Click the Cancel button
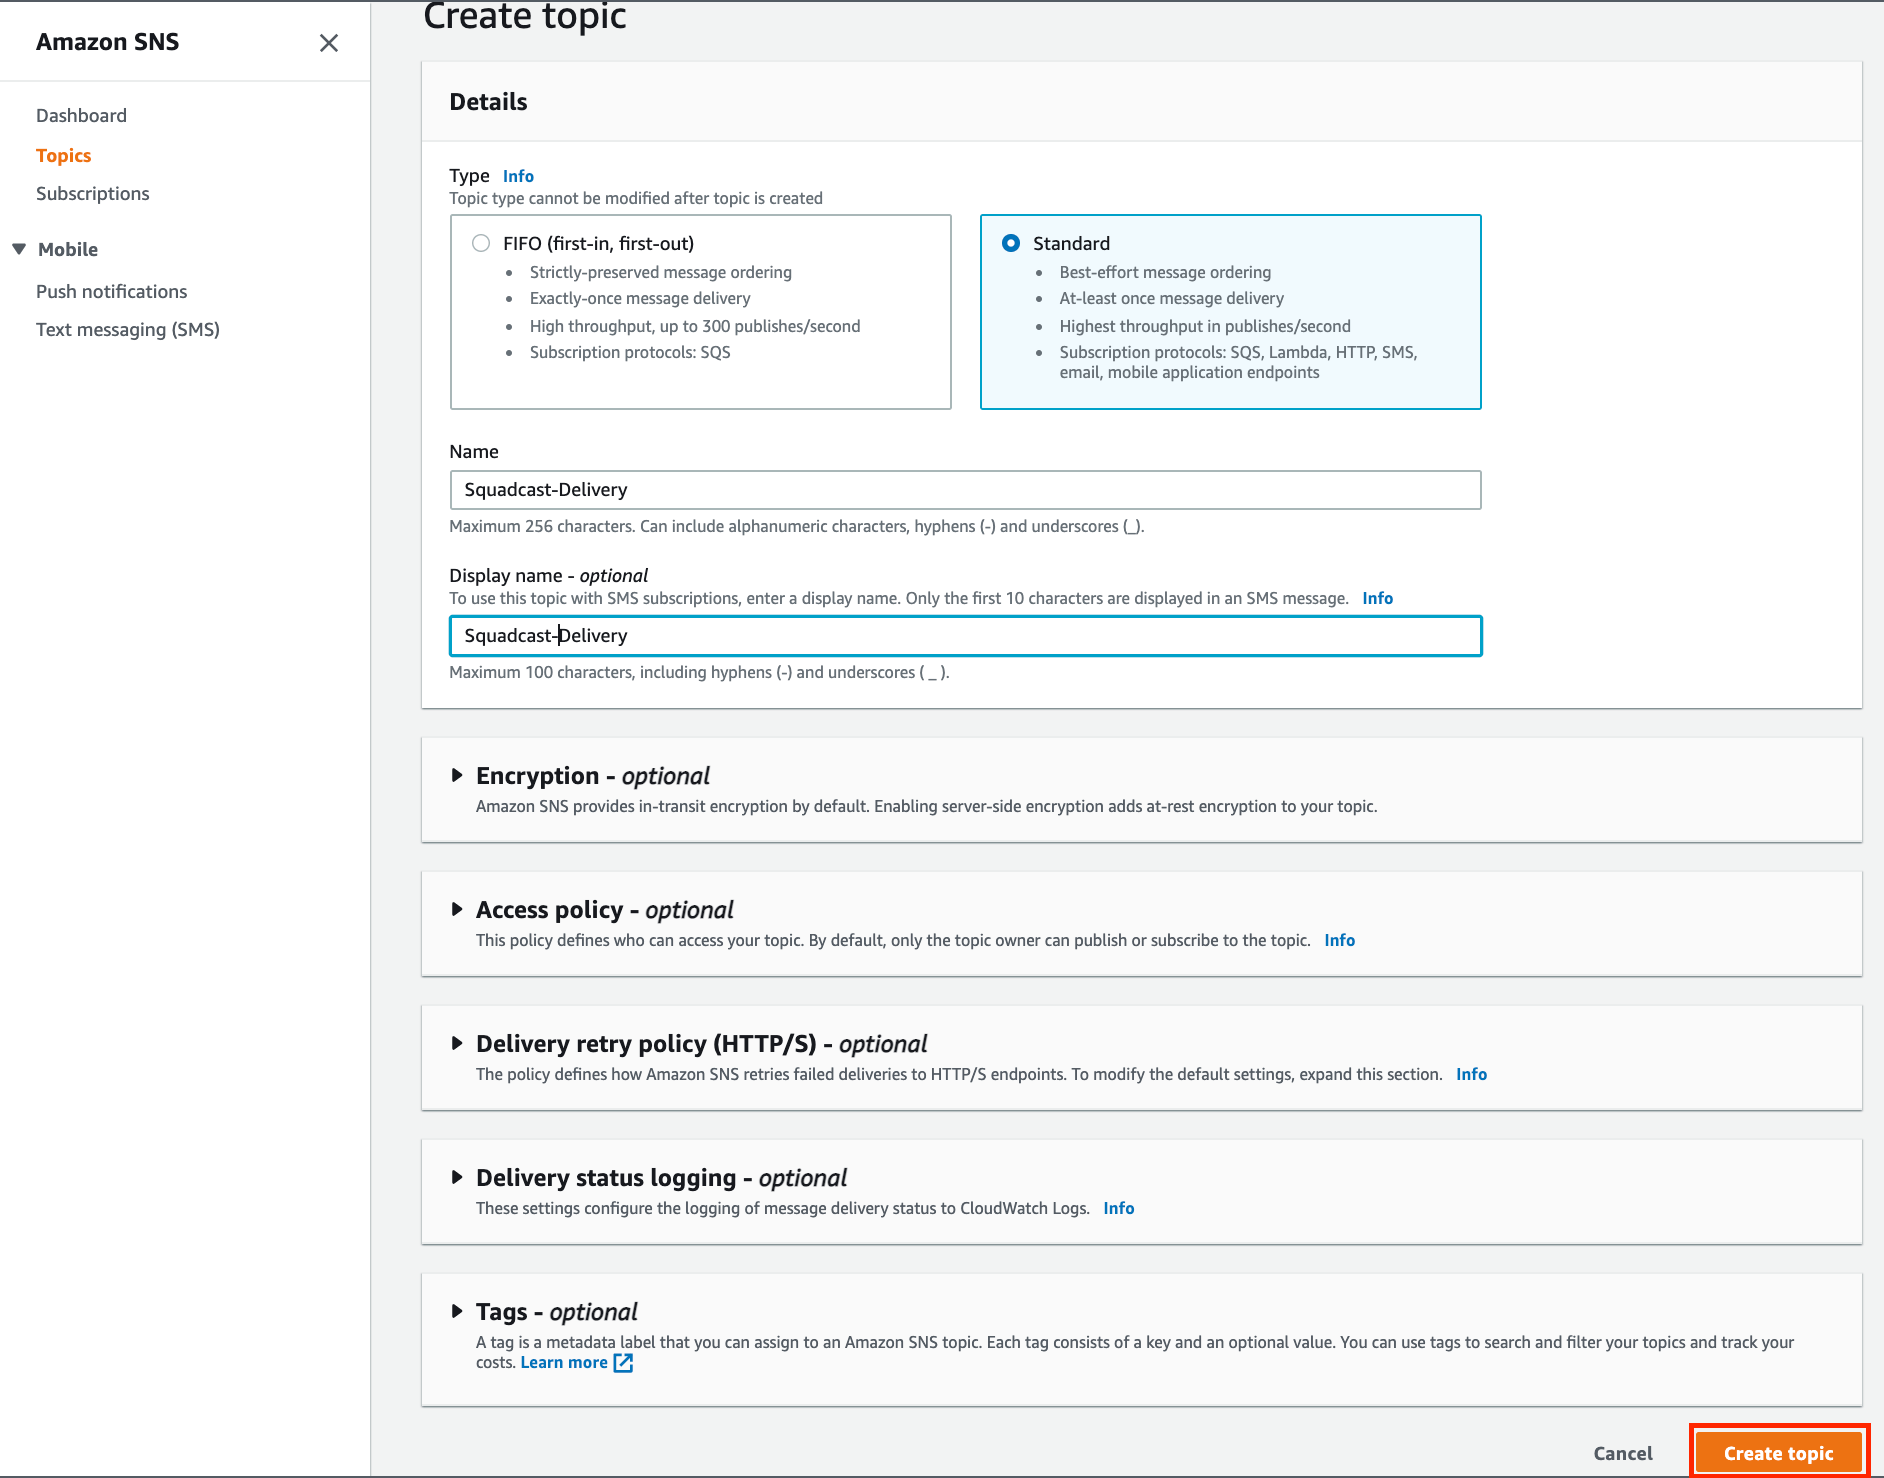The height and width of the screenshot is (1478, 1884). coord(1623,1453)
